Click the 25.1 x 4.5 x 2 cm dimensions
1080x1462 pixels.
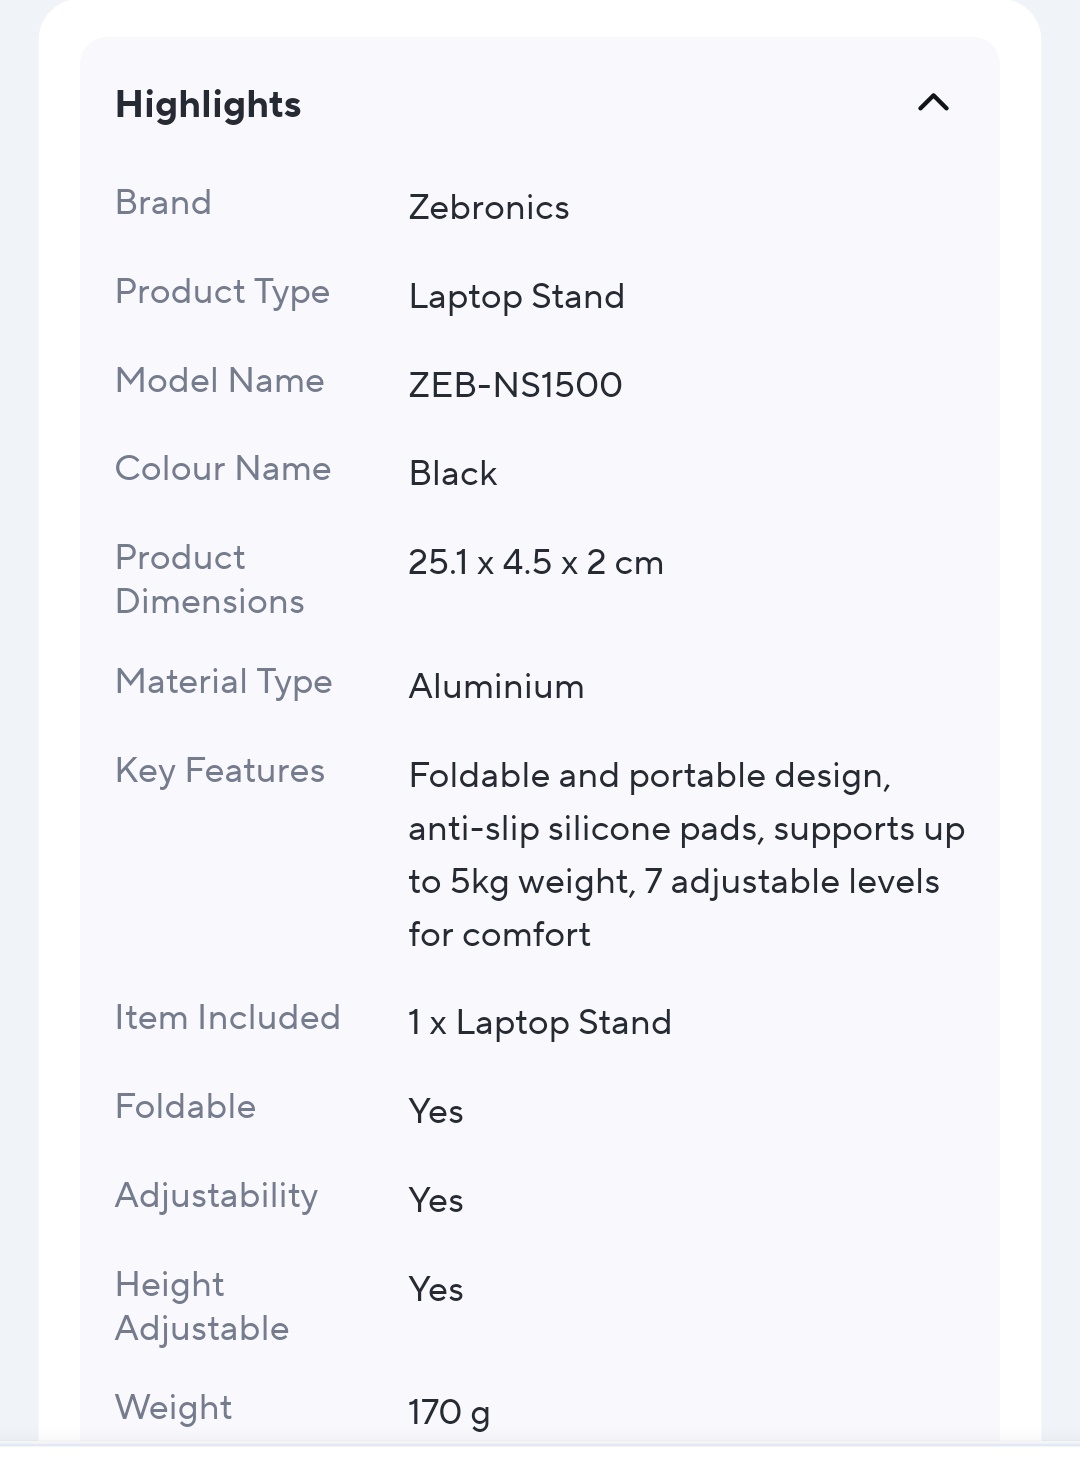click(536, 563)
